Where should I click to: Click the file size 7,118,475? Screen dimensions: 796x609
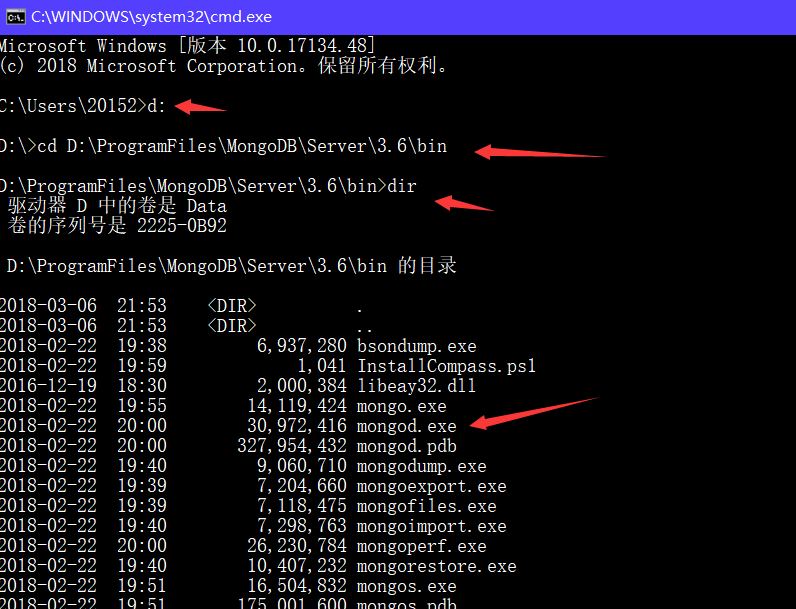click(302, 506)
